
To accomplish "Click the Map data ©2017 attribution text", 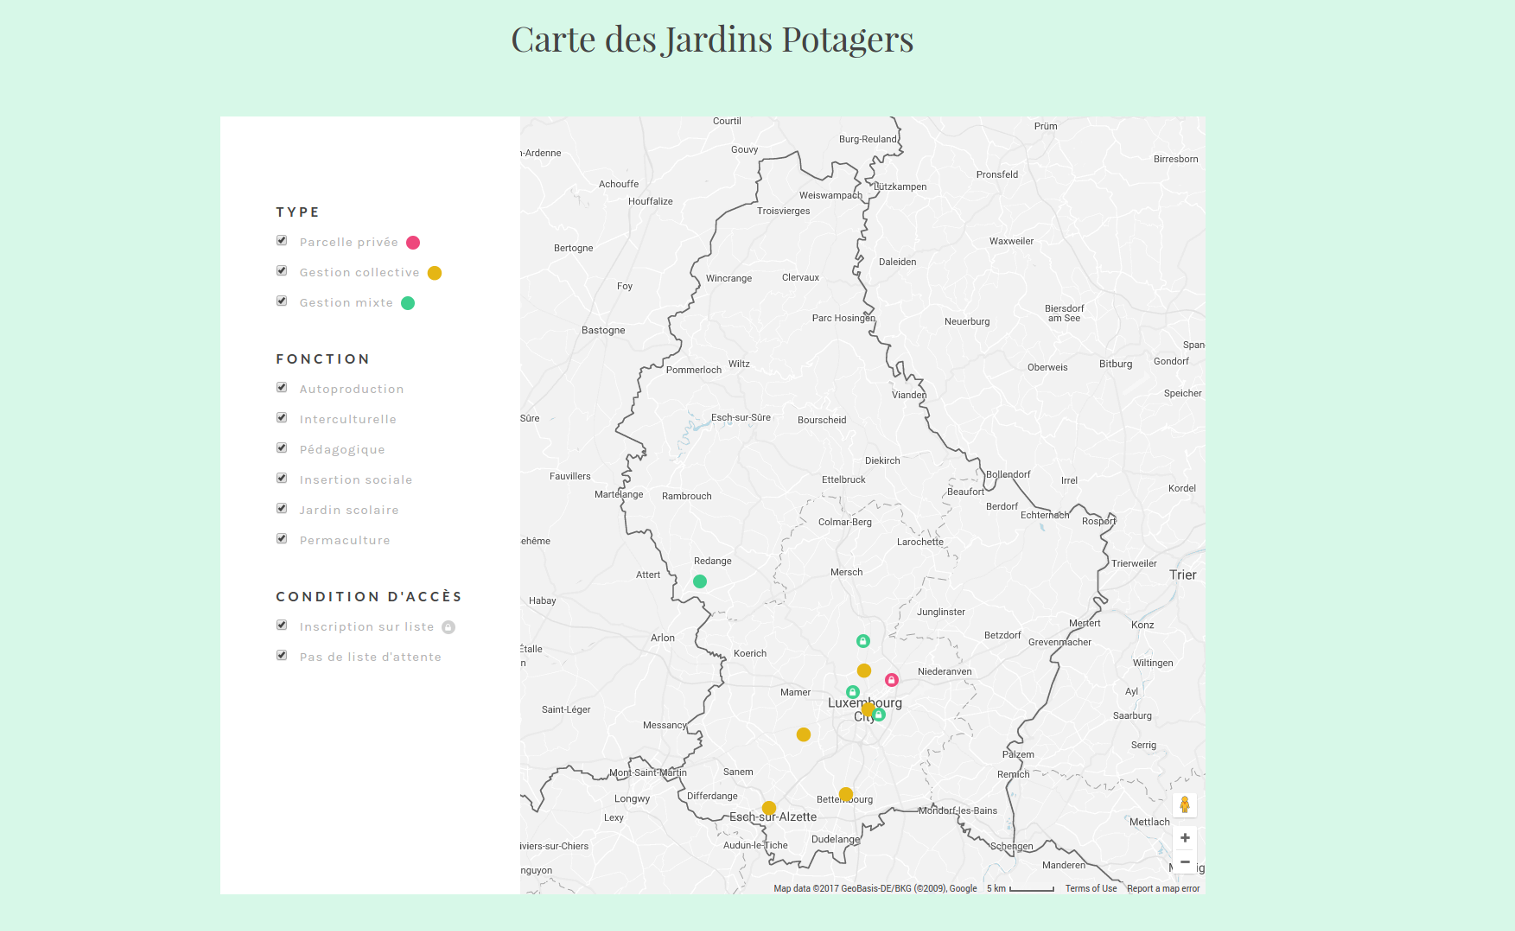I will (875, 888).
